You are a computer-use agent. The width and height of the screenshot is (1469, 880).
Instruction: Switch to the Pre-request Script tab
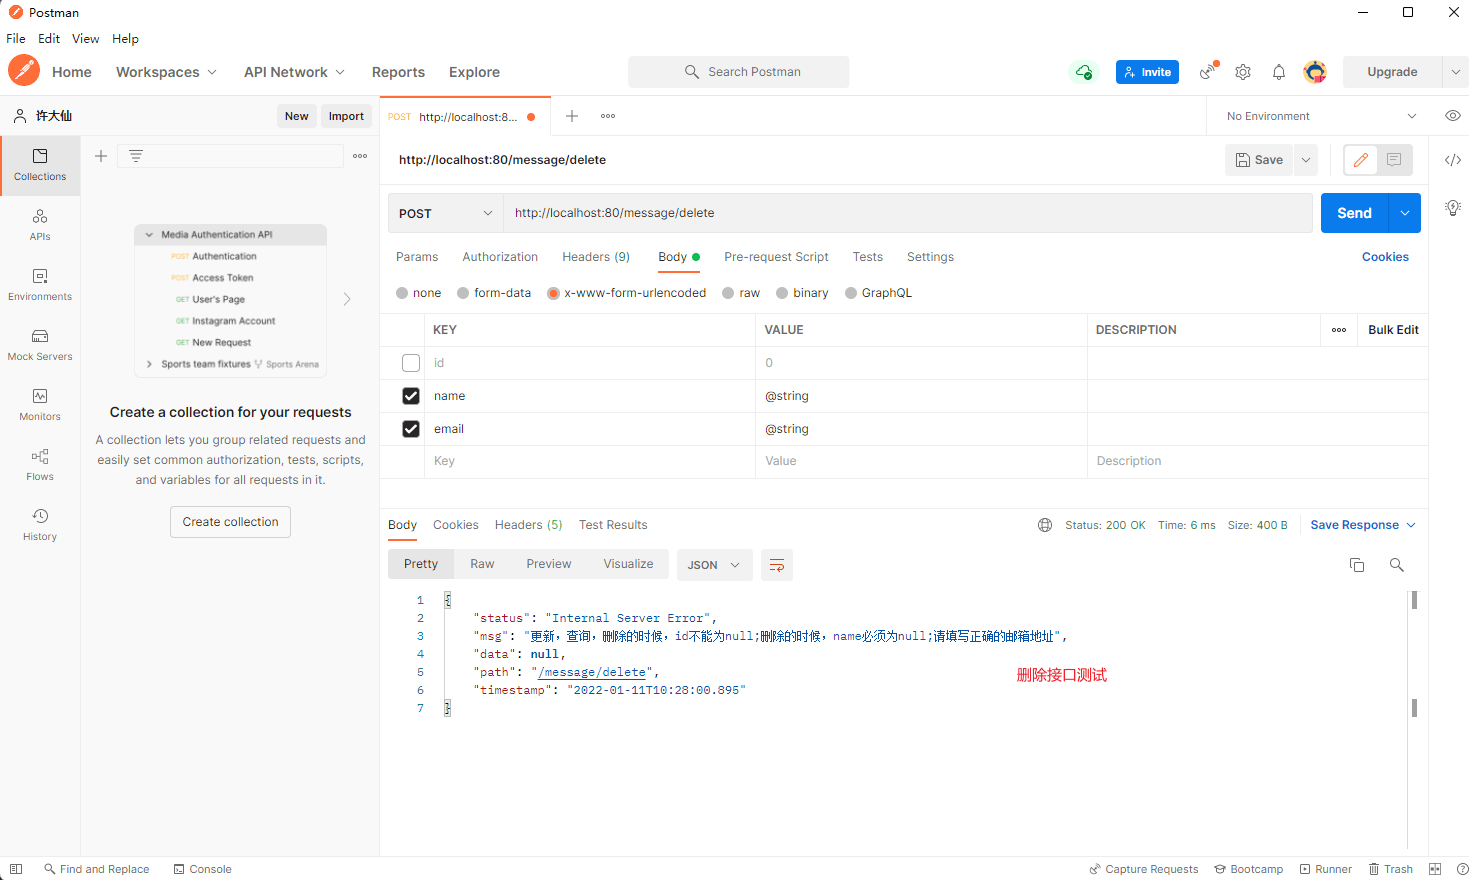click(776, 257)
